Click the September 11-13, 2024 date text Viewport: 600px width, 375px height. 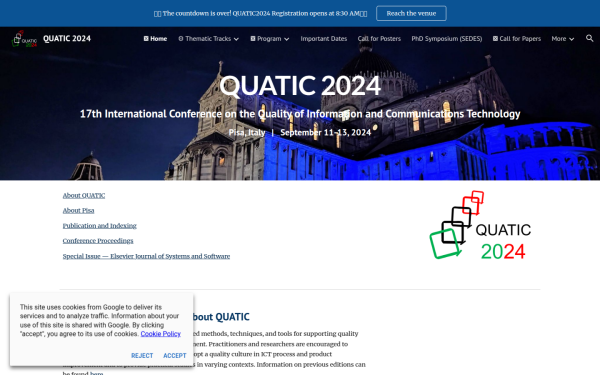click(x=326, y=132)
